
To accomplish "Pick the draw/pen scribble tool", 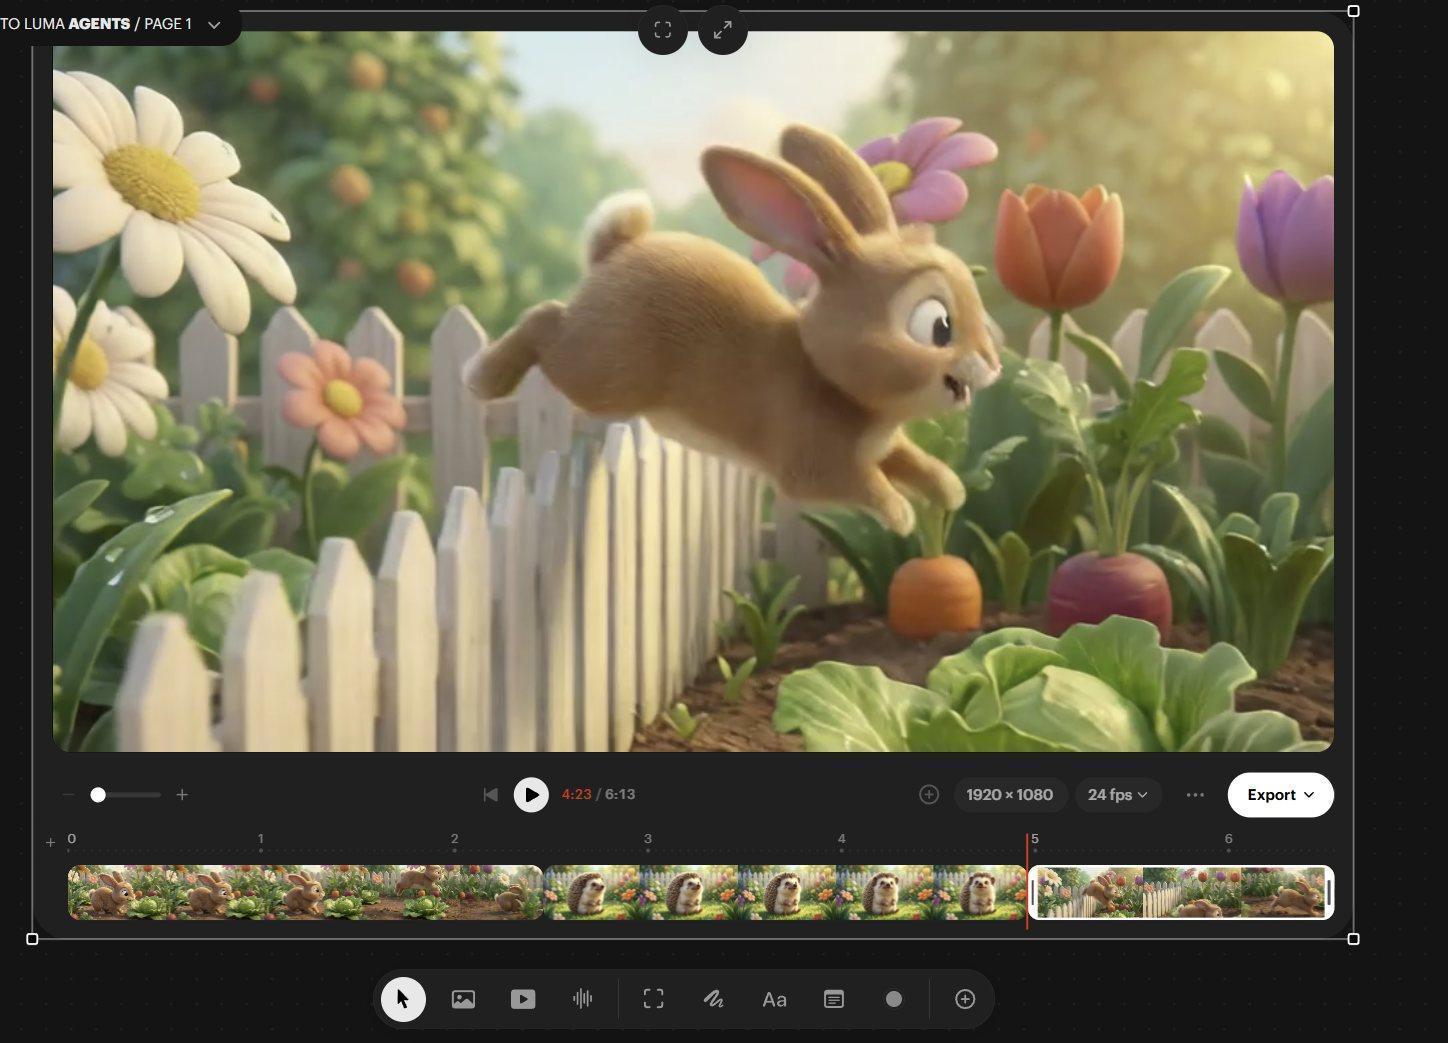I will click(x=713, y=999).
